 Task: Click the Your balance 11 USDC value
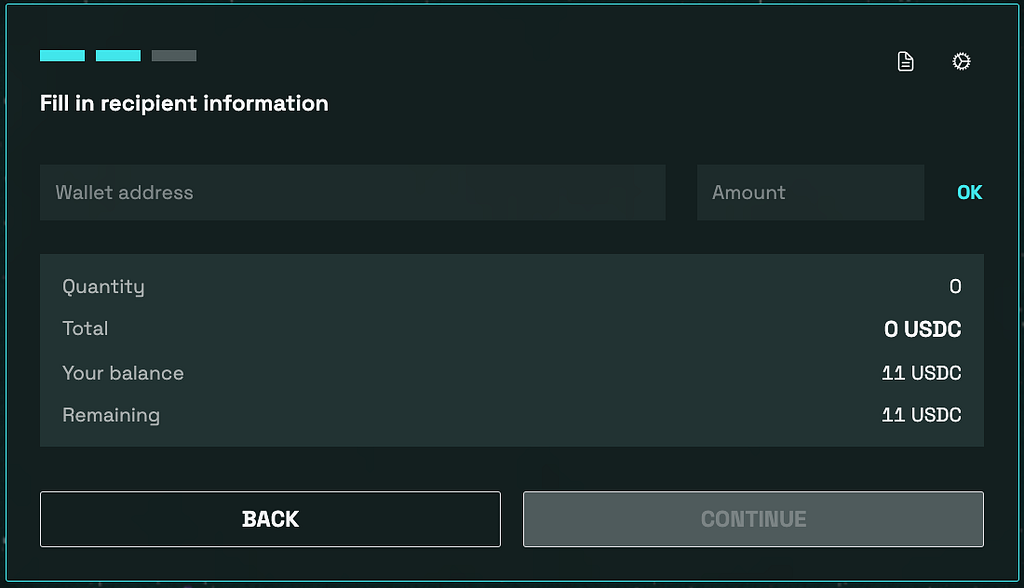(x=921, y=373)
